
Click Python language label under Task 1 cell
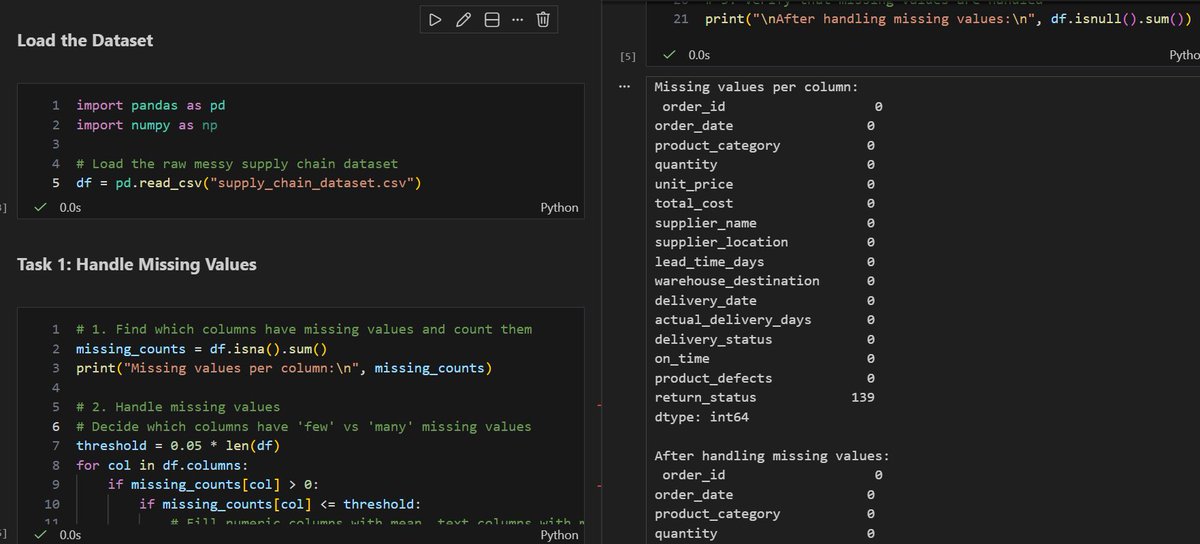tap(558, 535)
